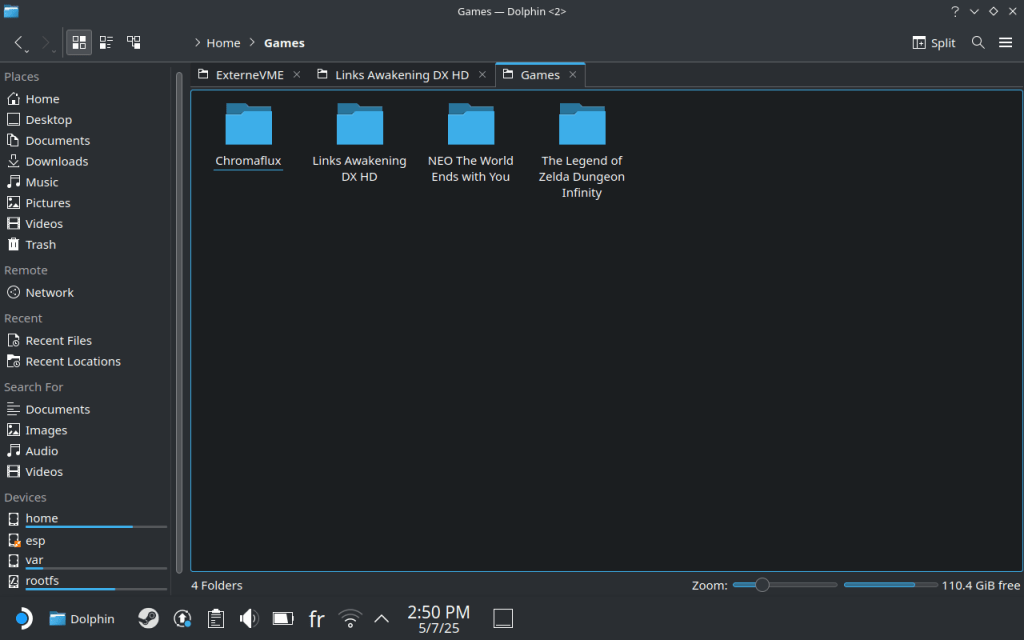Open Trash from the Places panel
Screen dimensions: 1024x640
(x=40, y=244)
